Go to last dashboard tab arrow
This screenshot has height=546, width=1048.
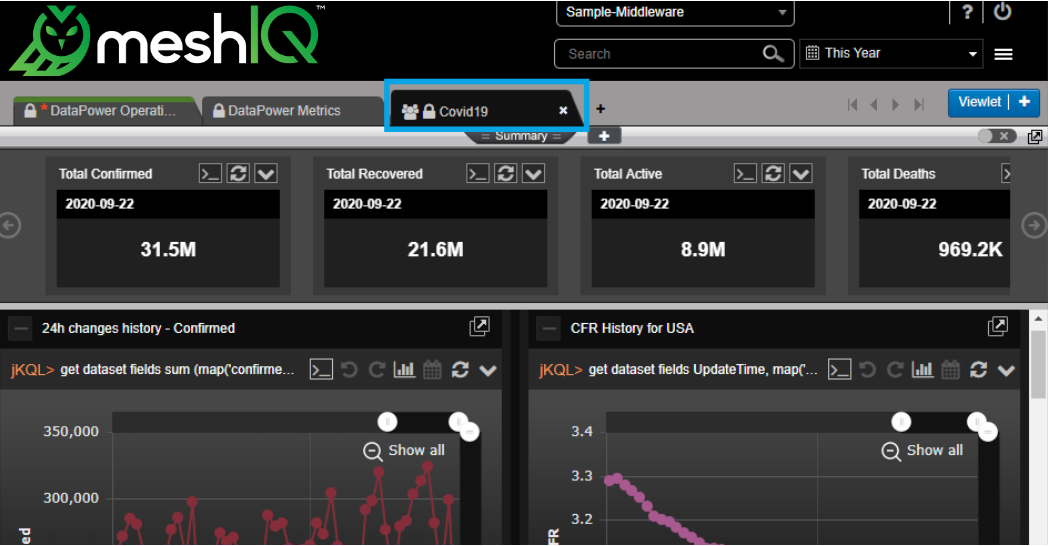click(919, 105)
